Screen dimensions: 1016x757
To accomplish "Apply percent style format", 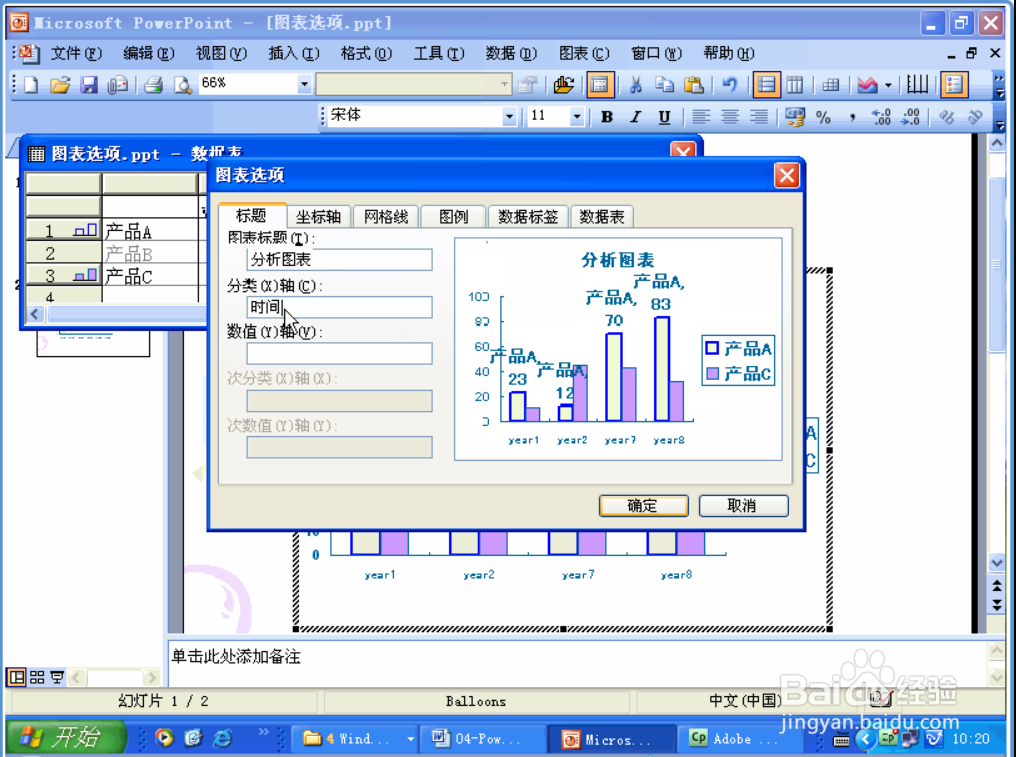I will click(x=824, y=117).
